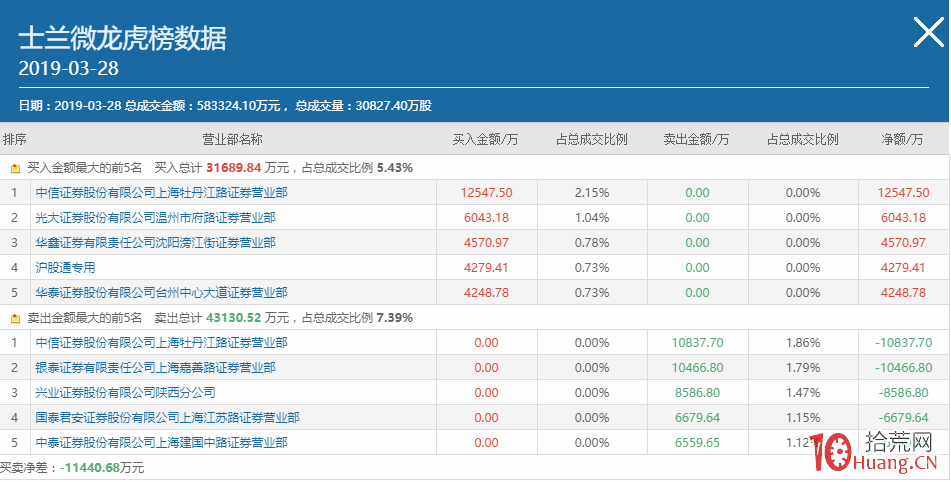Click the 0.78% cell
The image size is (951, 482).
coord(592,243)
